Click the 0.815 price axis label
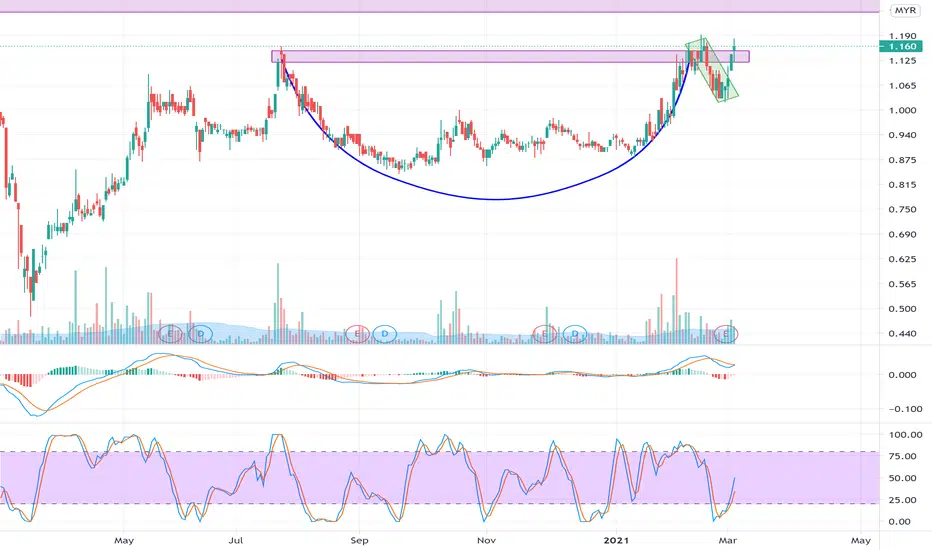Viewport: 932px width, 550px height. tap(902, 185)
